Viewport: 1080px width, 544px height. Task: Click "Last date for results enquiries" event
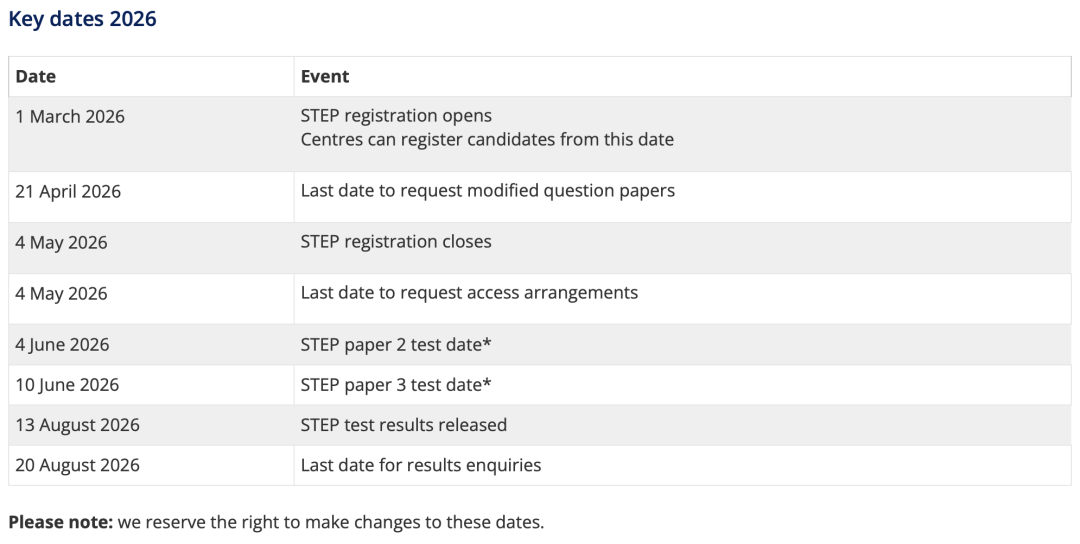click(x=421, y=465)
